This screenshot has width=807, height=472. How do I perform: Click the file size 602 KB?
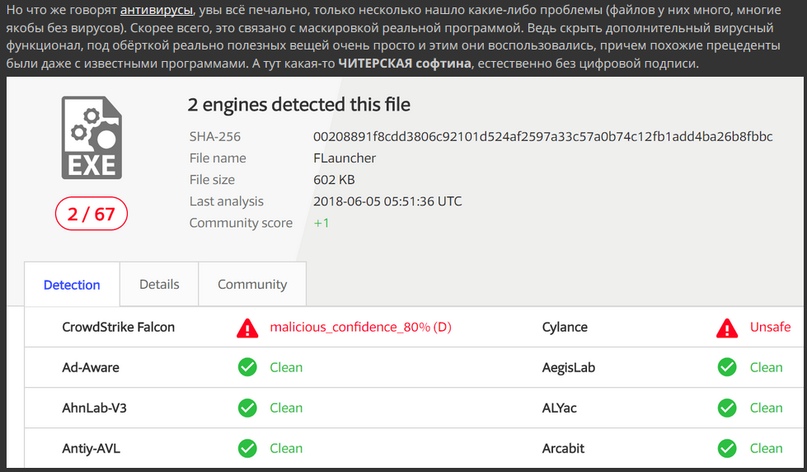[334, 180]
